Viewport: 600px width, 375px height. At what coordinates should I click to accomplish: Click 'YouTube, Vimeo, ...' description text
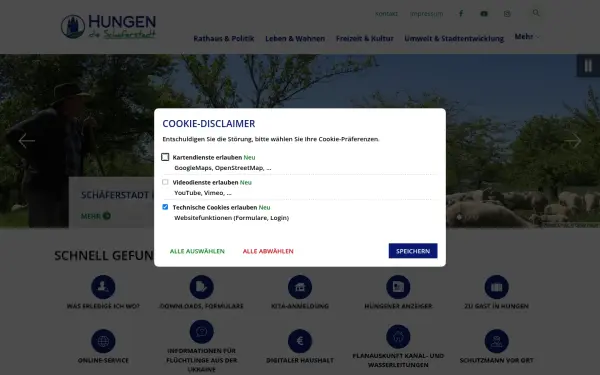(203, 192)
